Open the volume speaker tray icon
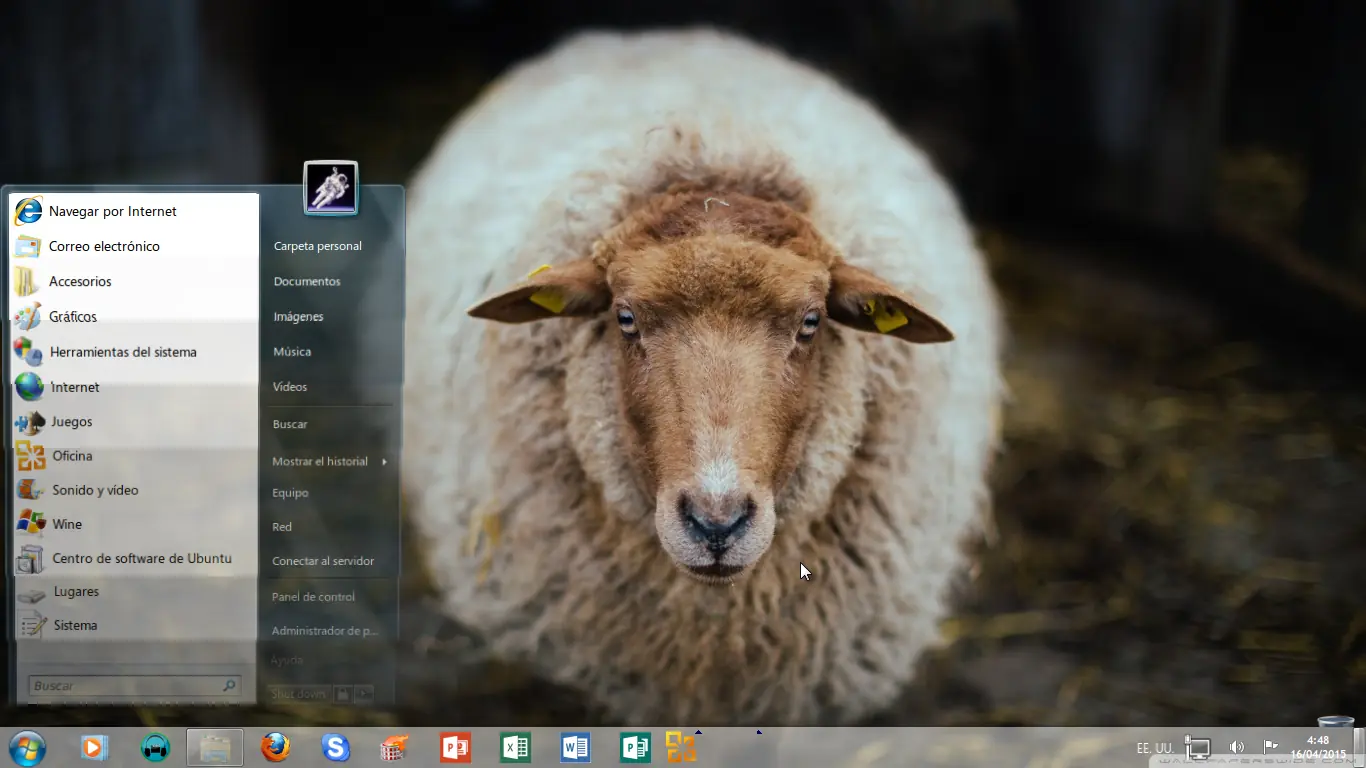This screenshot has height=768, width=1366. click(x=1237, y=747)
